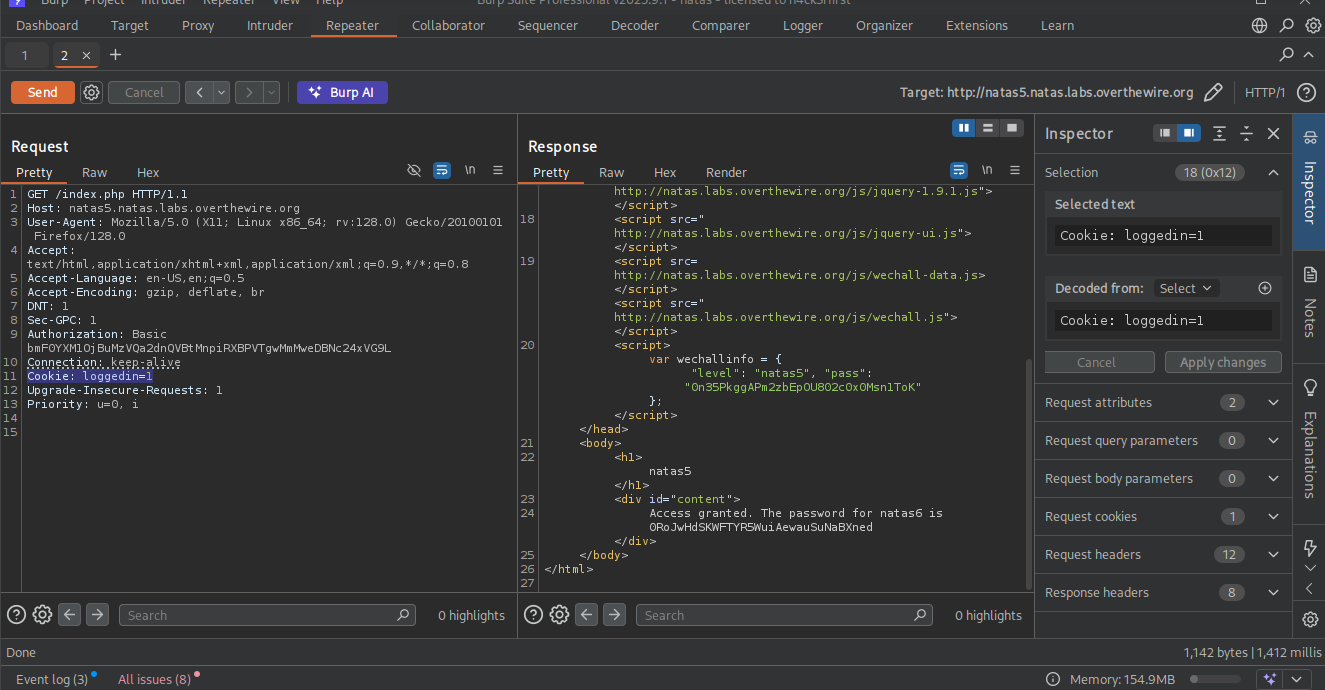Screen dimensions: 1325x690
Task: Click the Burp AI button
Action: [342, 92]
